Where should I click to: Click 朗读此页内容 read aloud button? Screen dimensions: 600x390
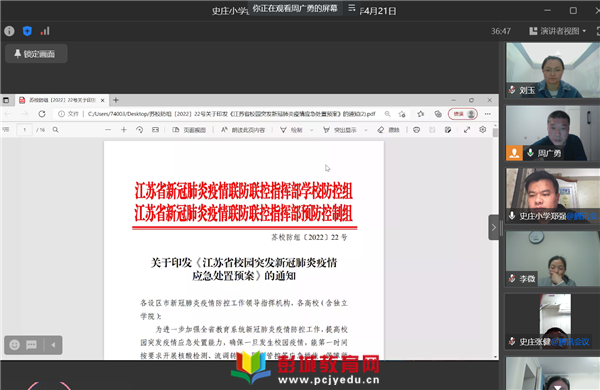point(243,130)
